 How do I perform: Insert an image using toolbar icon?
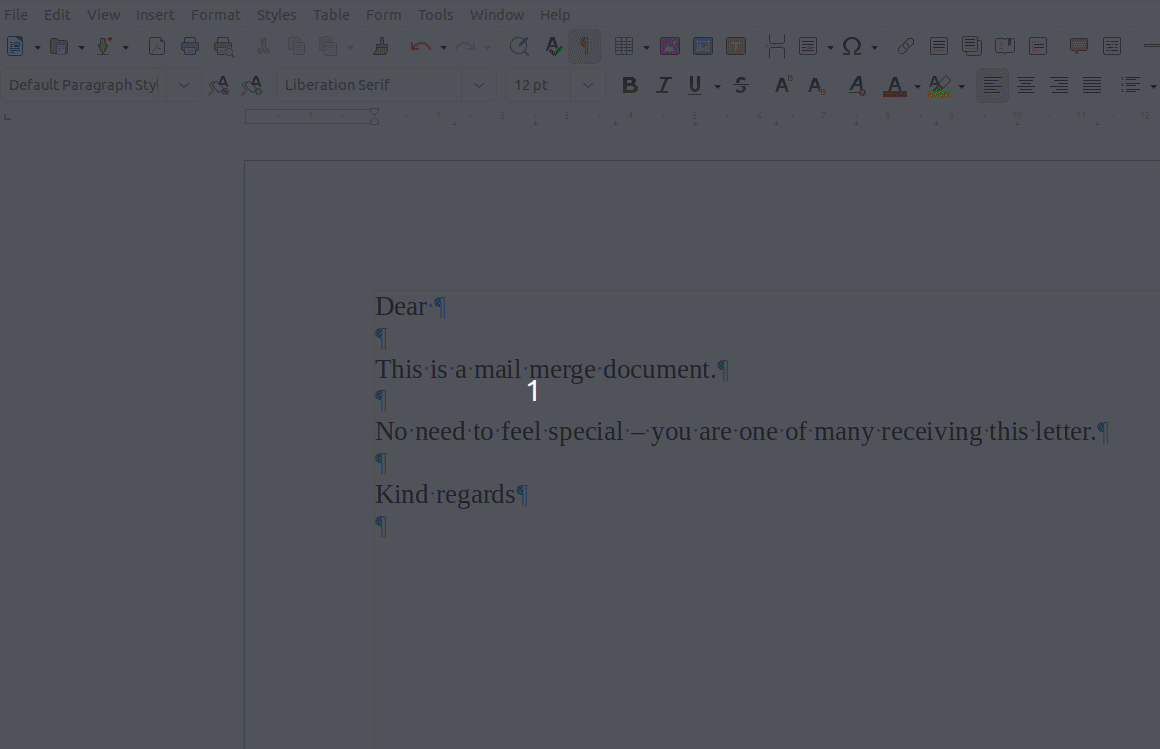click(670, 46)
